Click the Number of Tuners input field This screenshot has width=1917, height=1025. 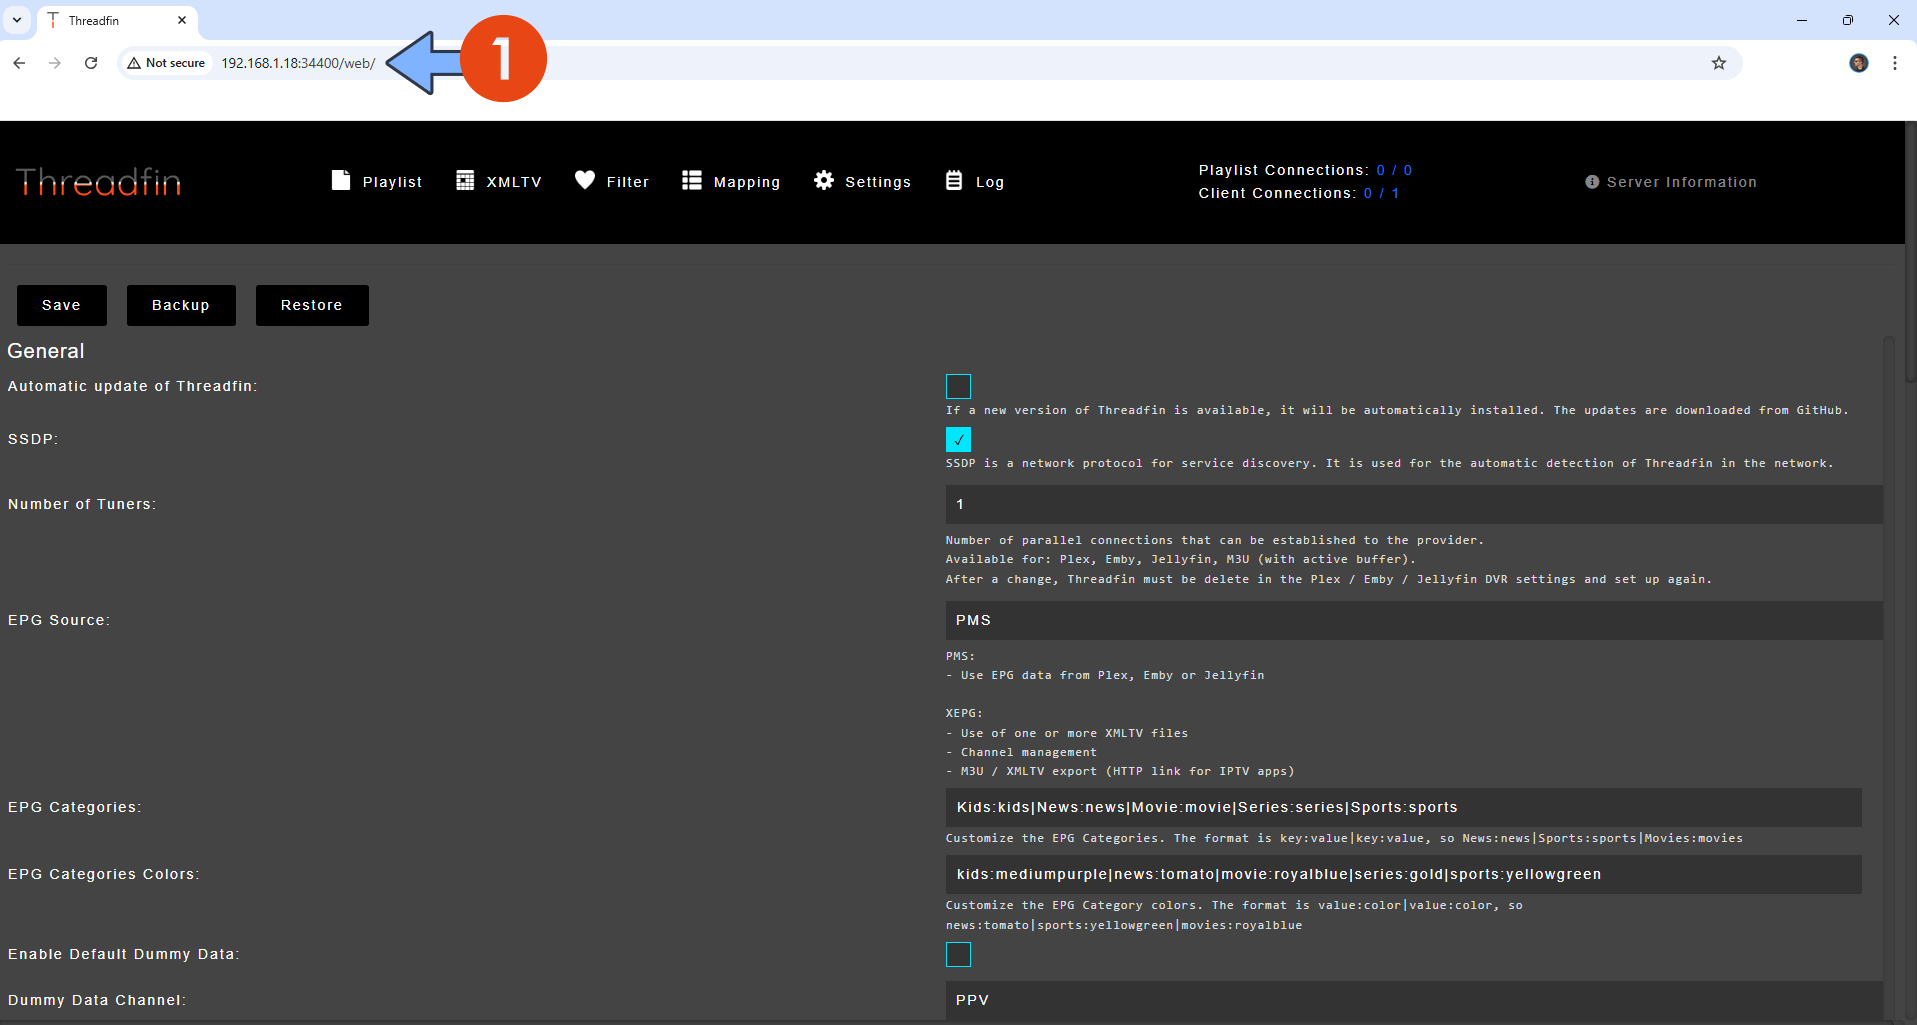[1413, 504]
